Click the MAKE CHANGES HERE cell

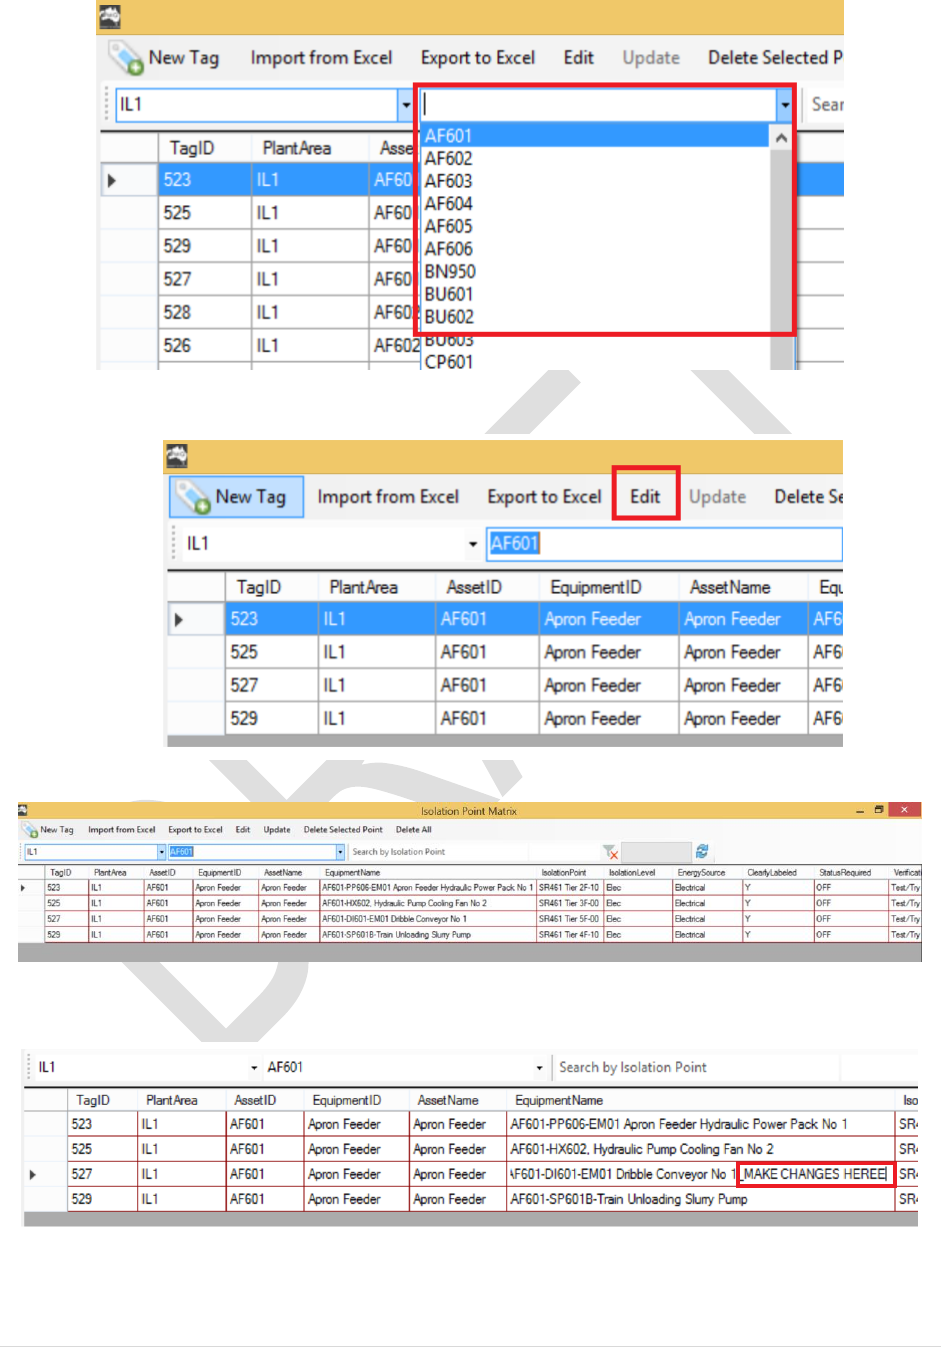815,1174
